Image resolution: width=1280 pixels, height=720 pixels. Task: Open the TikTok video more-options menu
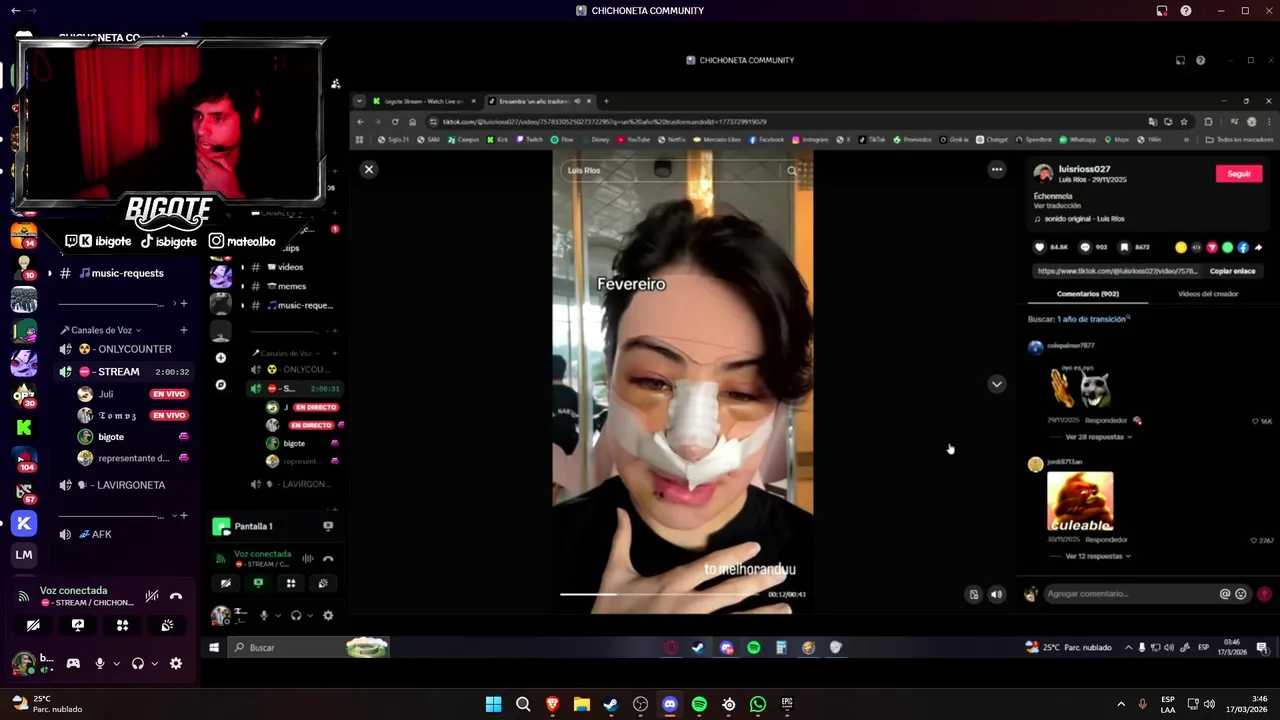point(996,170)
